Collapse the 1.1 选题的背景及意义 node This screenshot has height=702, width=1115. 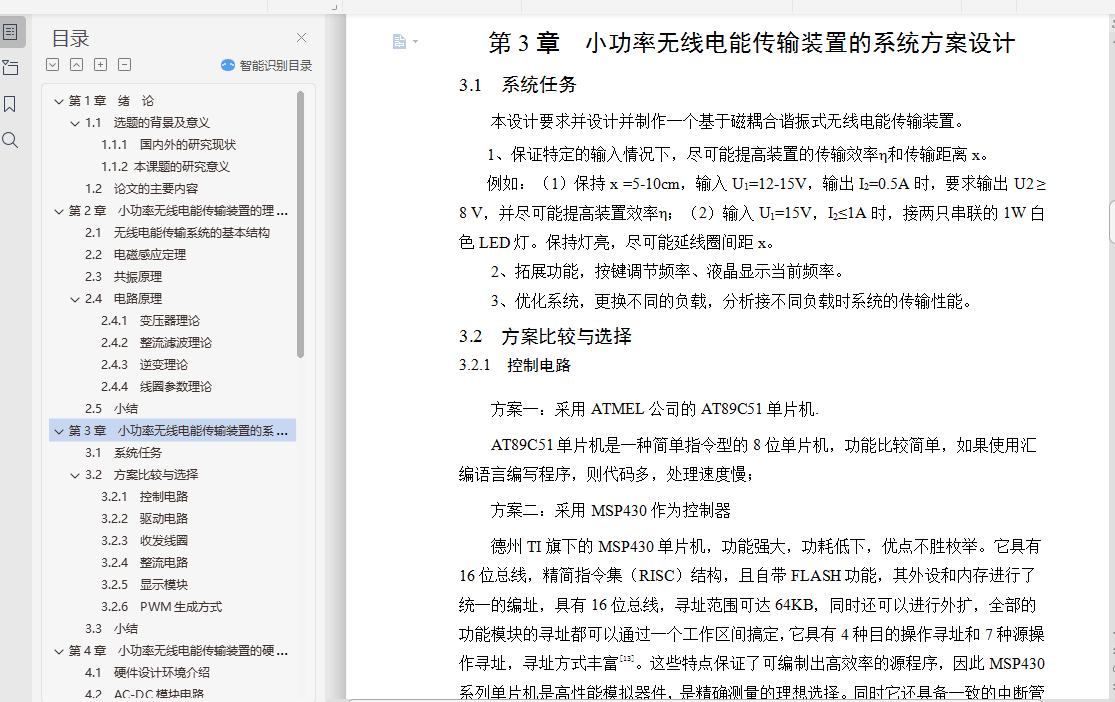(75, 123)
